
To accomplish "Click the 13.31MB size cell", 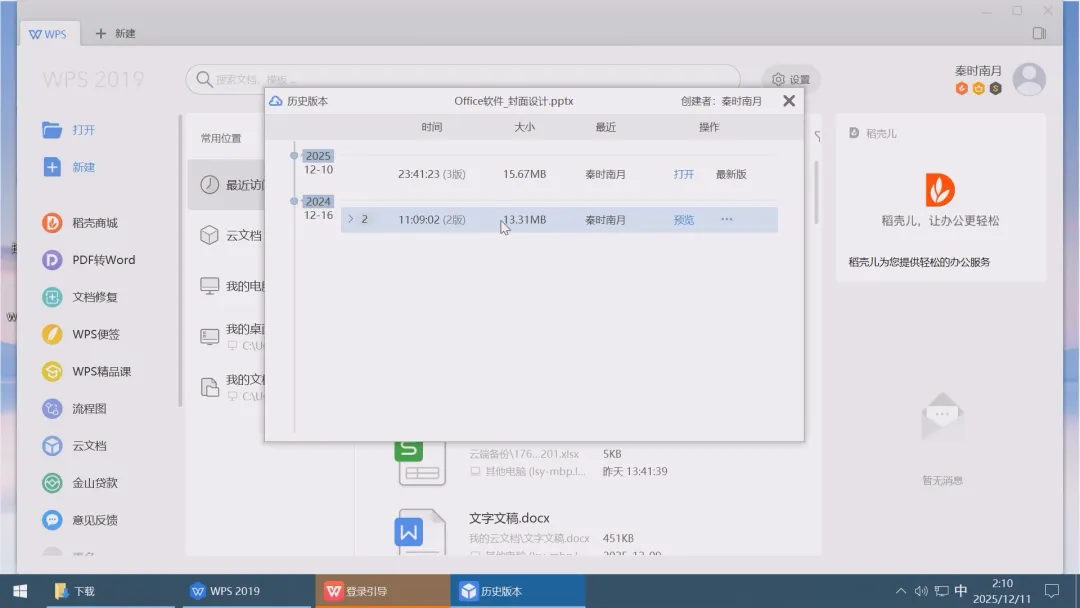I will [x=524, y=220].
